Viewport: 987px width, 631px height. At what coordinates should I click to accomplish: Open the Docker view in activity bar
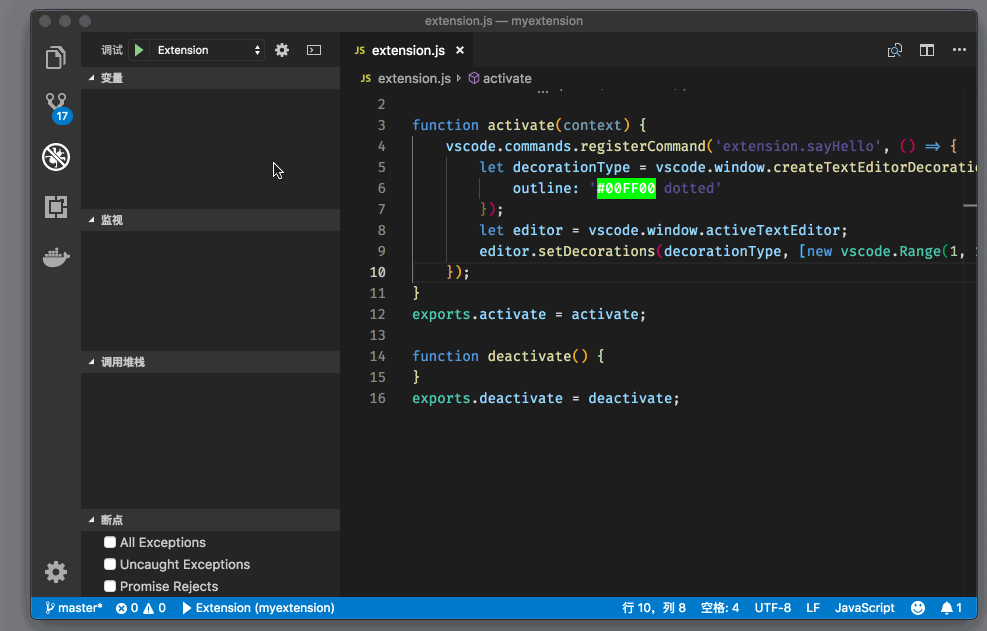pos(56,257)
